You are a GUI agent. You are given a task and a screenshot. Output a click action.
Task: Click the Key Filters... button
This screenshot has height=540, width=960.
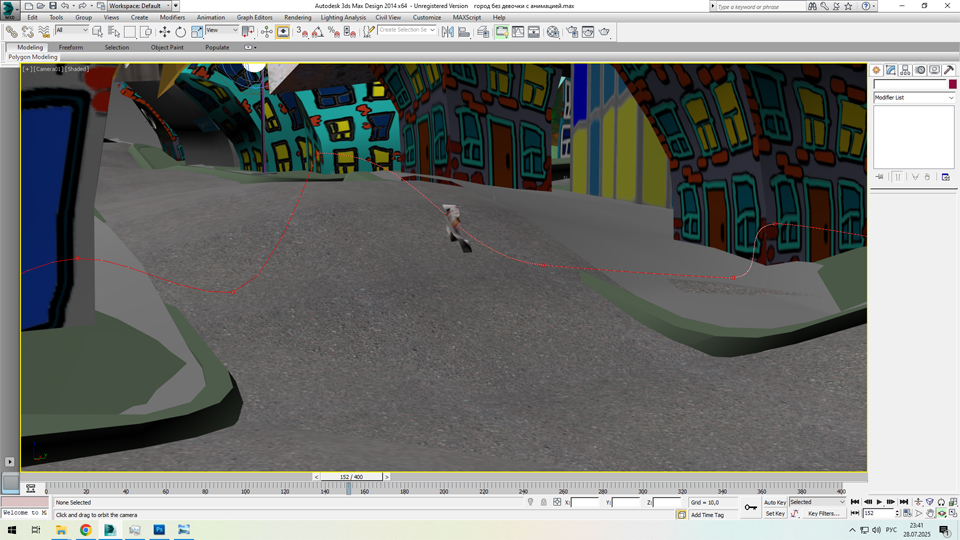(x=823, y=513)
